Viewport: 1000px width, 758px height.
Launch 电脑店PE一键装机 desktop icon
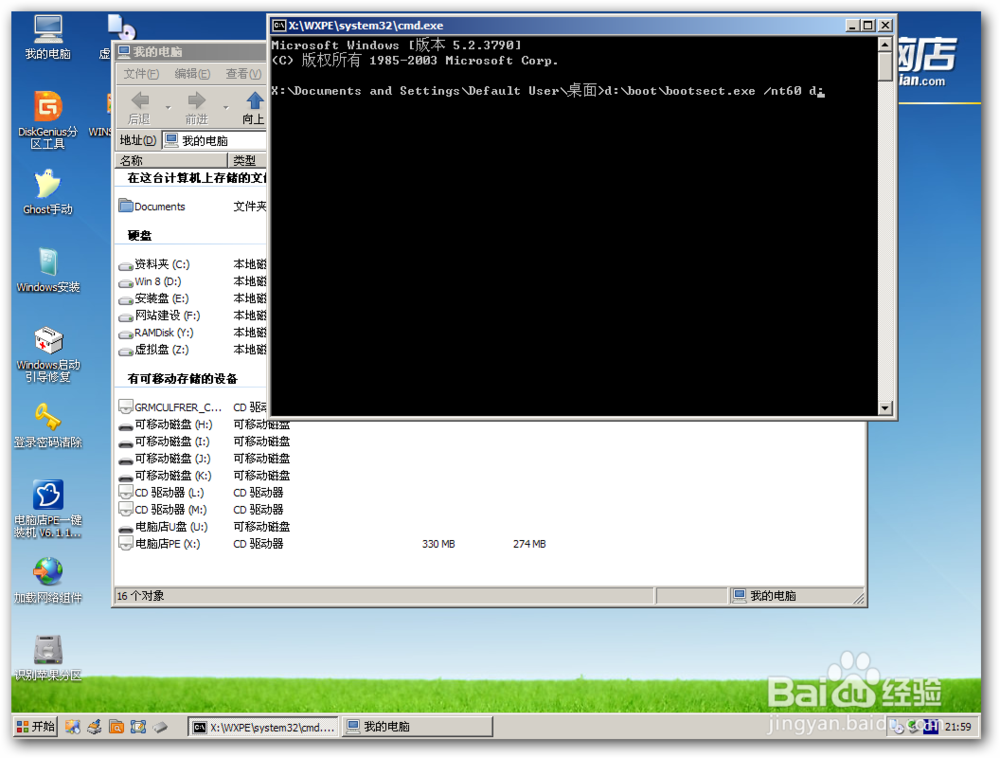pyautogui.click(x=48, y=509)
